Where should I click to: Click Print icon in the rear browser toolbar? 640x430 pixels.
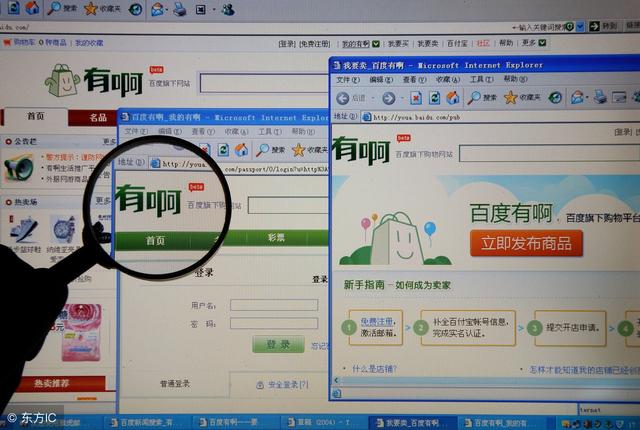[x=180, y=9]
